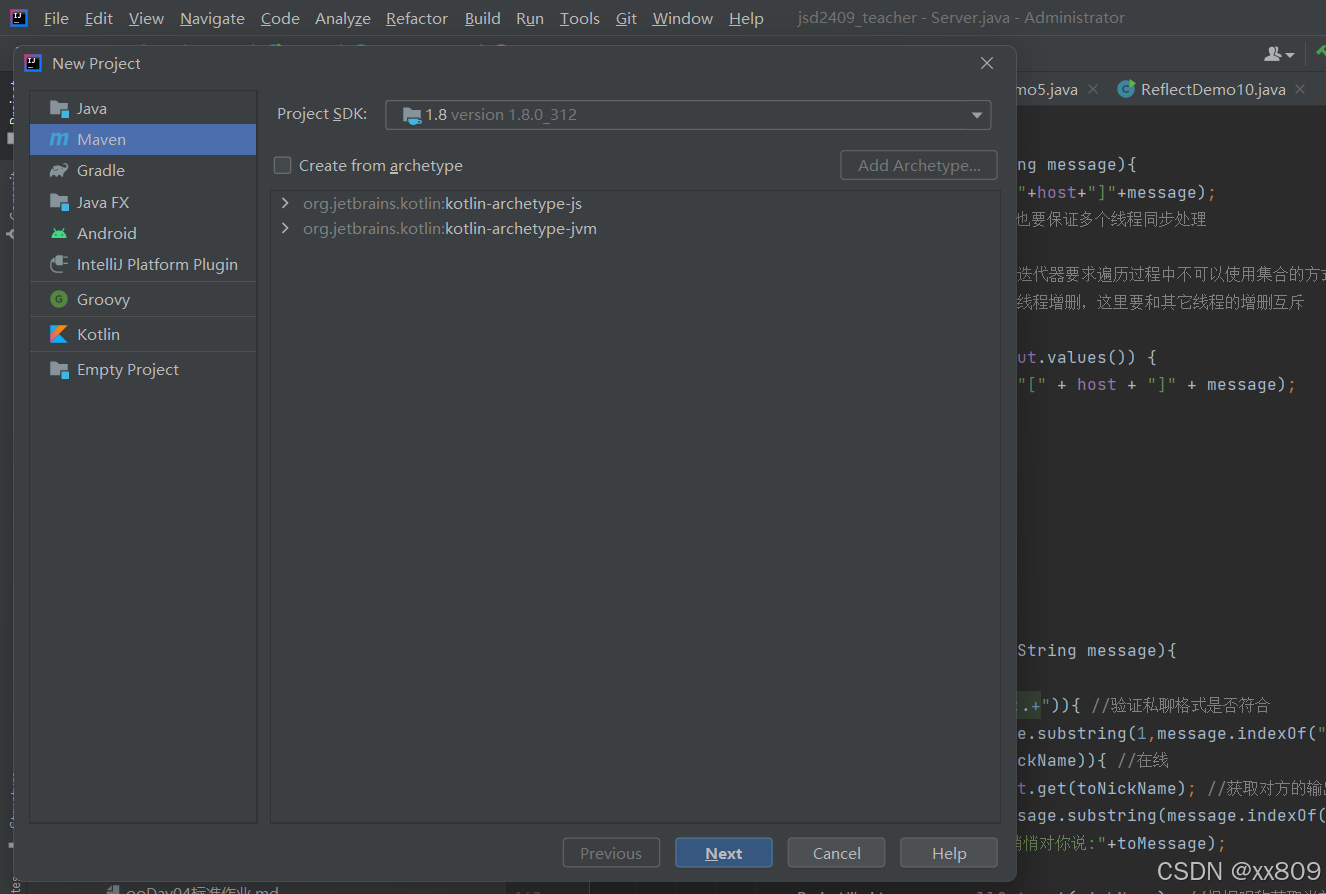The height and width of the screenshot is (894, 1326).
Task: Open the Analyze menu
Action: [343, 18]
